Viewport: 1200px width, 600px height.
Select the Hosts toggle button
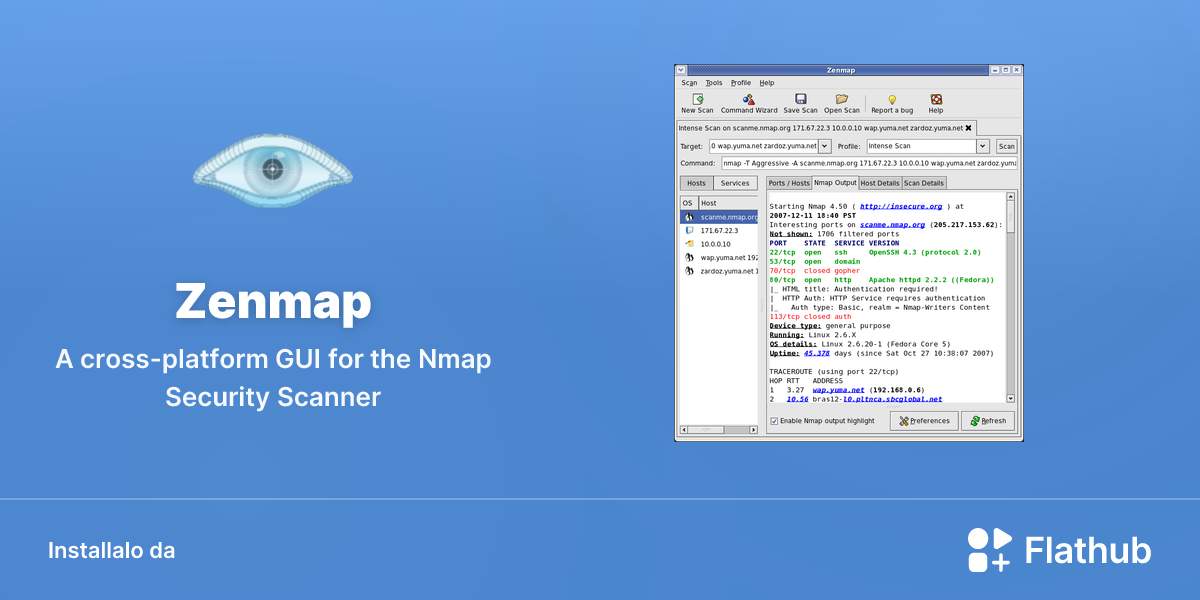point(696,183)
